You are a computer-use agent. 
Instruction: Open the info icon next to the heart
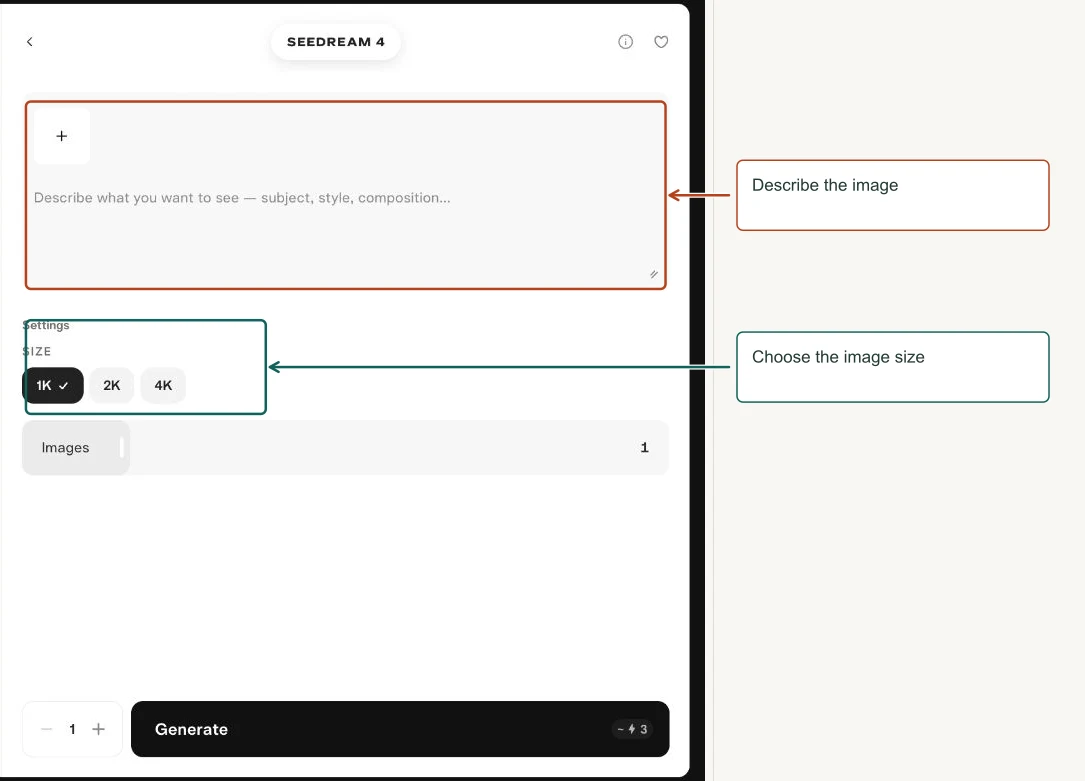point(626,42)
